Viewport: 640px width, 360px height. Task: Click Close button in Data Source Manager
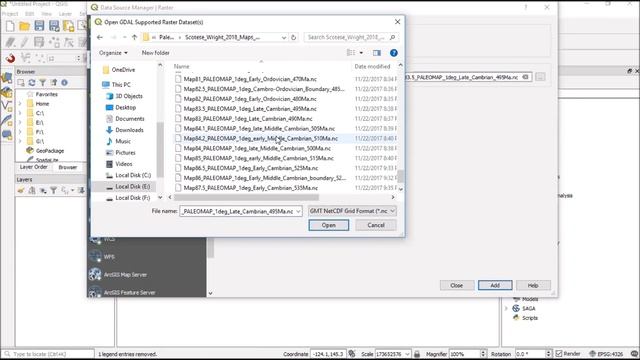(x=456, y=285)
